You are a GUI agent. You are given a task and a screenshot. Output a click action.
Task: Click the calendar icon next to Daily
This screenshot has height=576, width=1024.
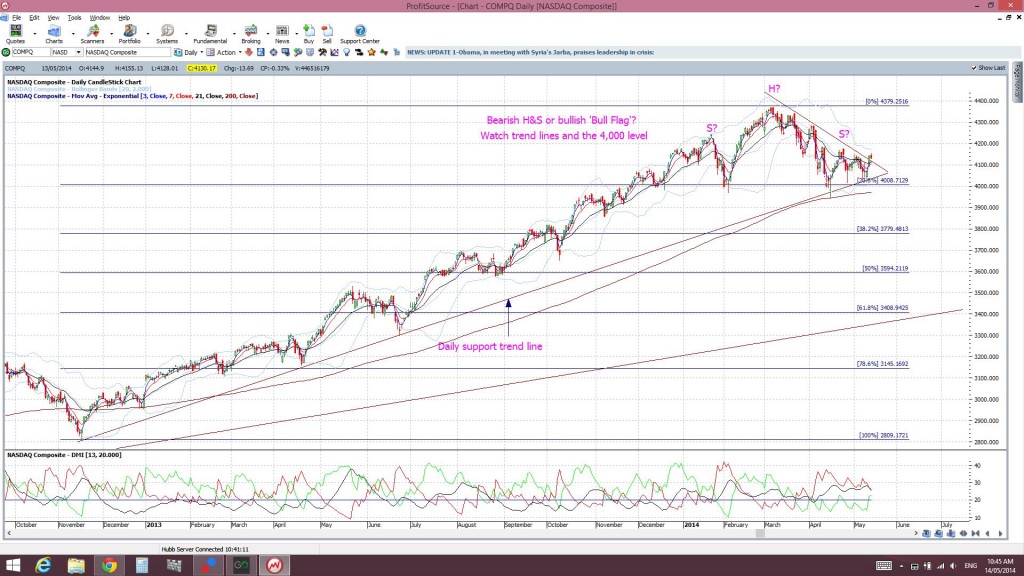coord(178,52)
